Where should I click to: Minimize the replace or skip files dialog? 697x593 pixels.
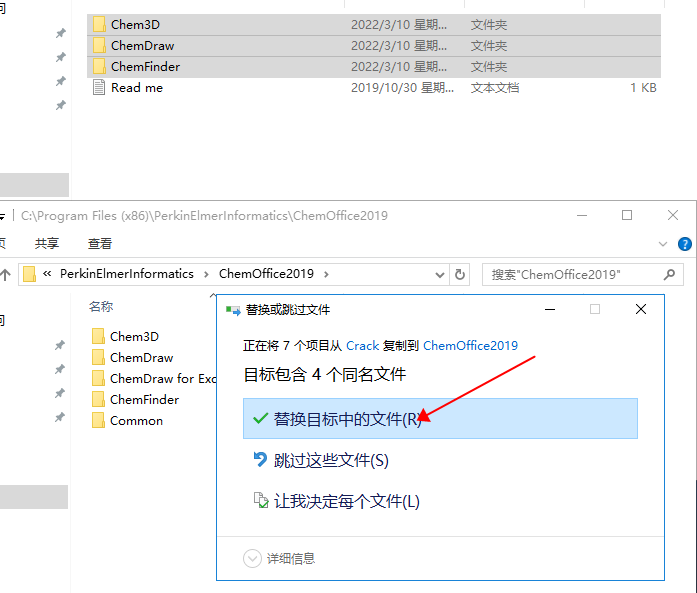[x=550, y=309]
